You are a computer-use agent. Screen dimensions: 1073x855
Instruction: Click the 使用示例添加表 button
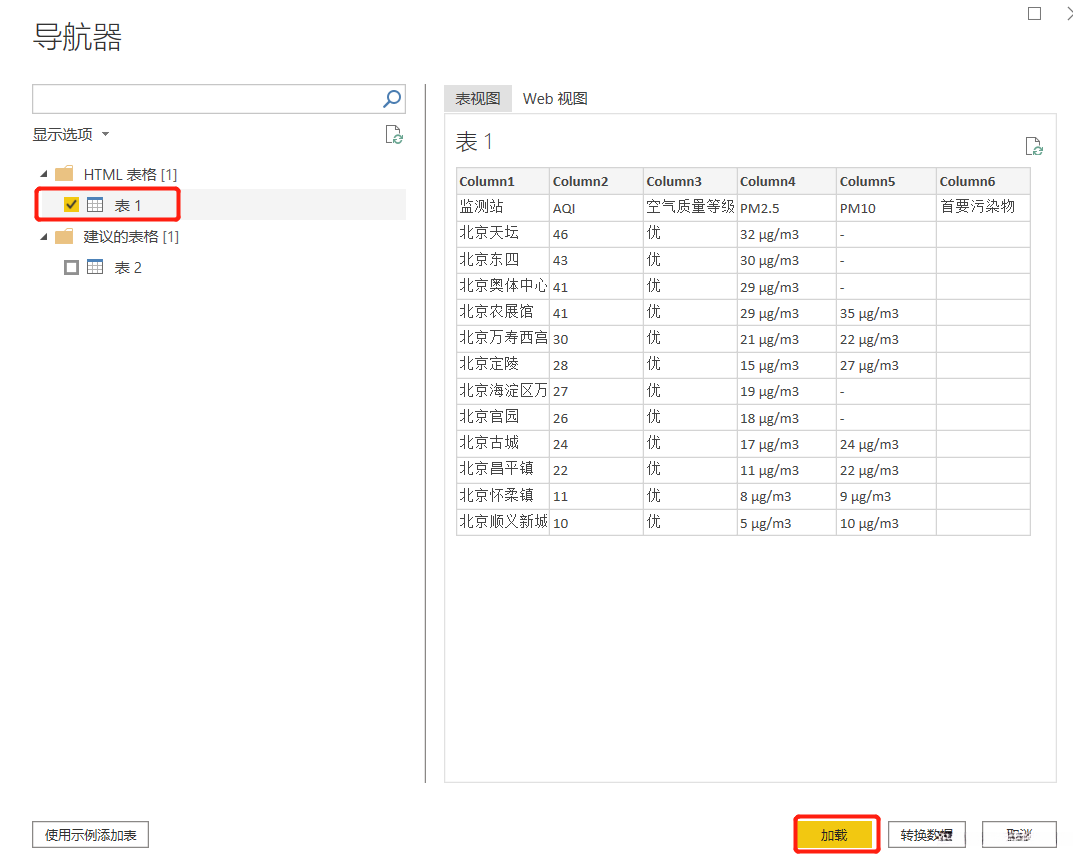pos(90,835)
